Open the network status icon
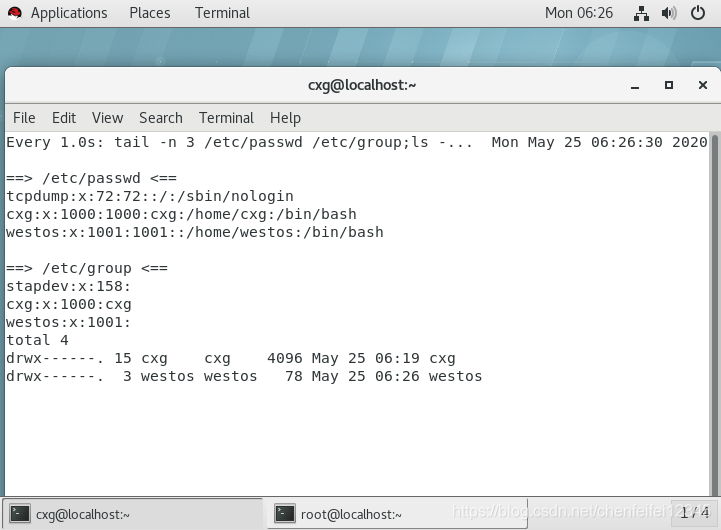721x530 pixels. click(x=641, y=13)
